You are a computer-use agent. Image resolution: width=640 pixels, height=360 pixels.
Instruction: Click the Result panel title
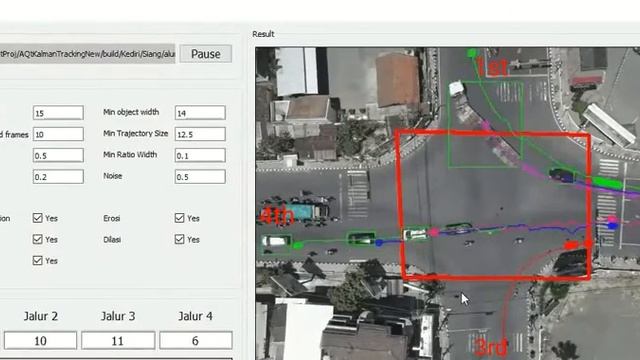pyautogui.click(x=263, y=34)
